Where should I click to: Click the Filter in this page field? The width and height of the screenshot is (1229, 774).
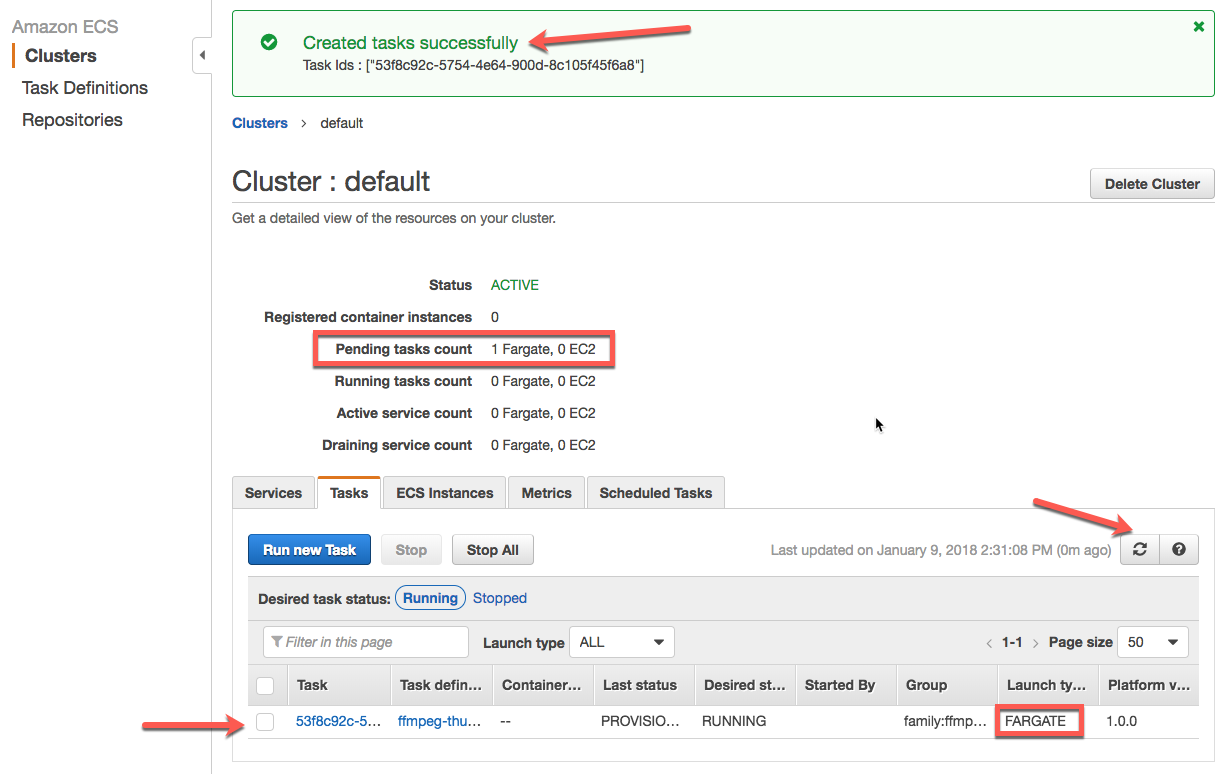[x=366, y=642]
